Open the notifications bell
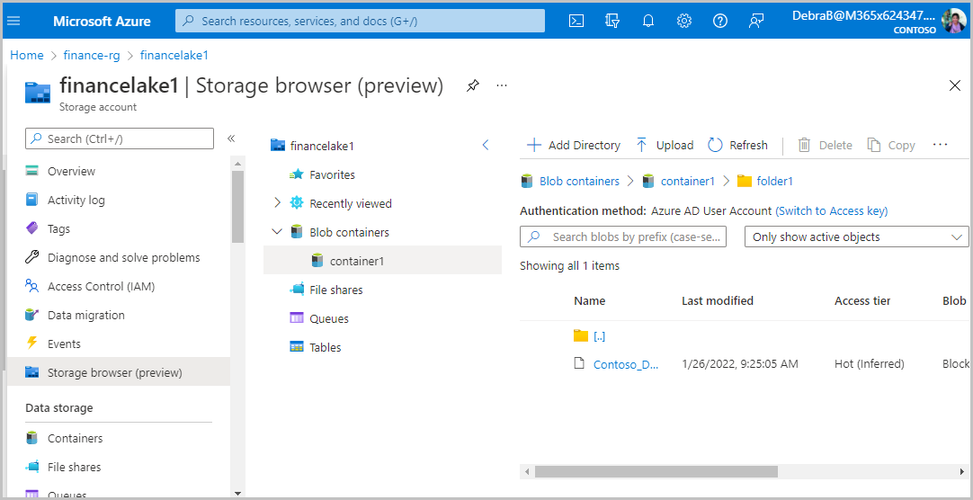973x500 pixels. (x=648, y=20)
